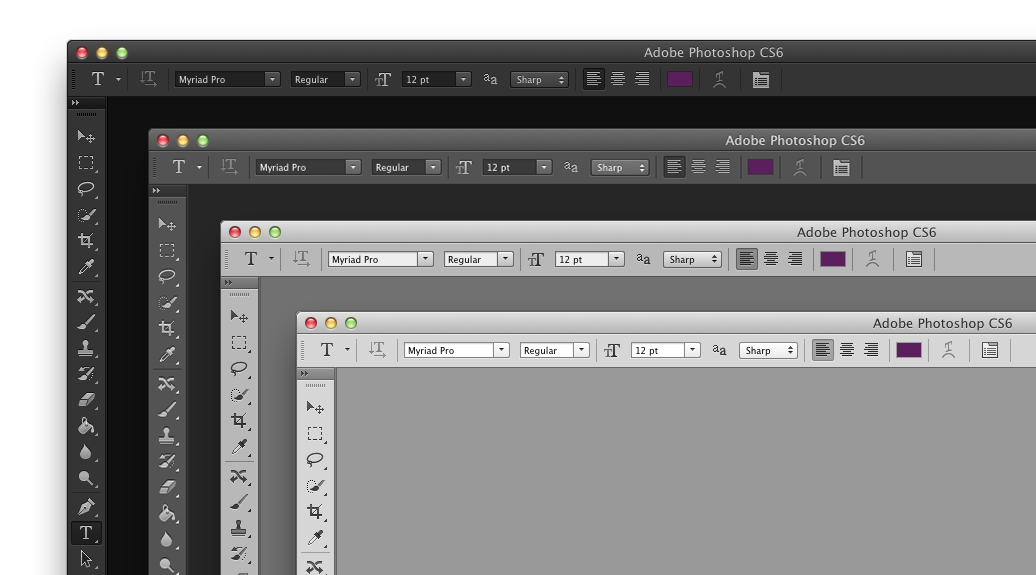1036x575 pixels.
Task: Select Eyedropper tool in medium gray window
Action: pyautogui.click(x=239, y=447)
